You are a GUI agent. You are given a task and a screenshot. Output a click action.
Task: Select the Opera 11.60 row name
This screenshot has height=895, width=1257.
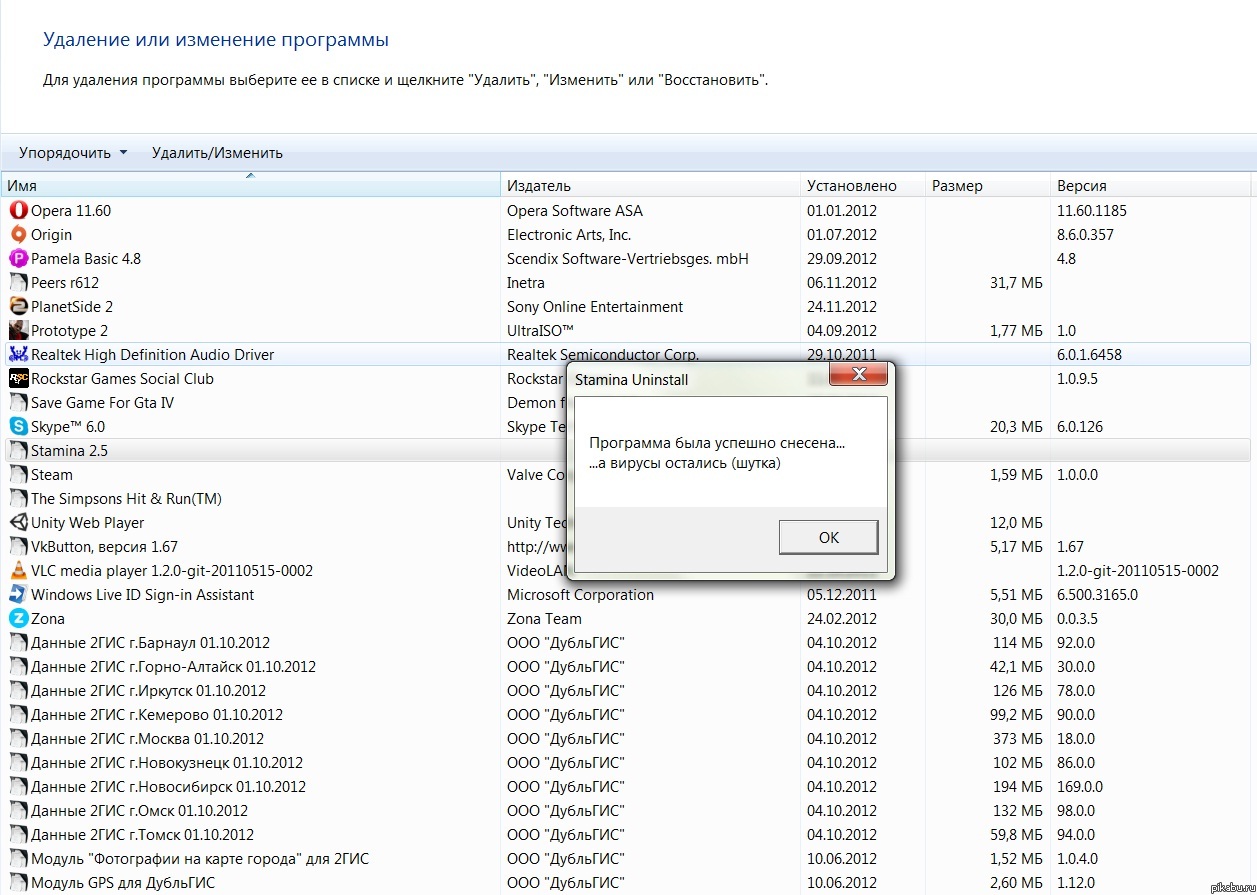[71, 210]
